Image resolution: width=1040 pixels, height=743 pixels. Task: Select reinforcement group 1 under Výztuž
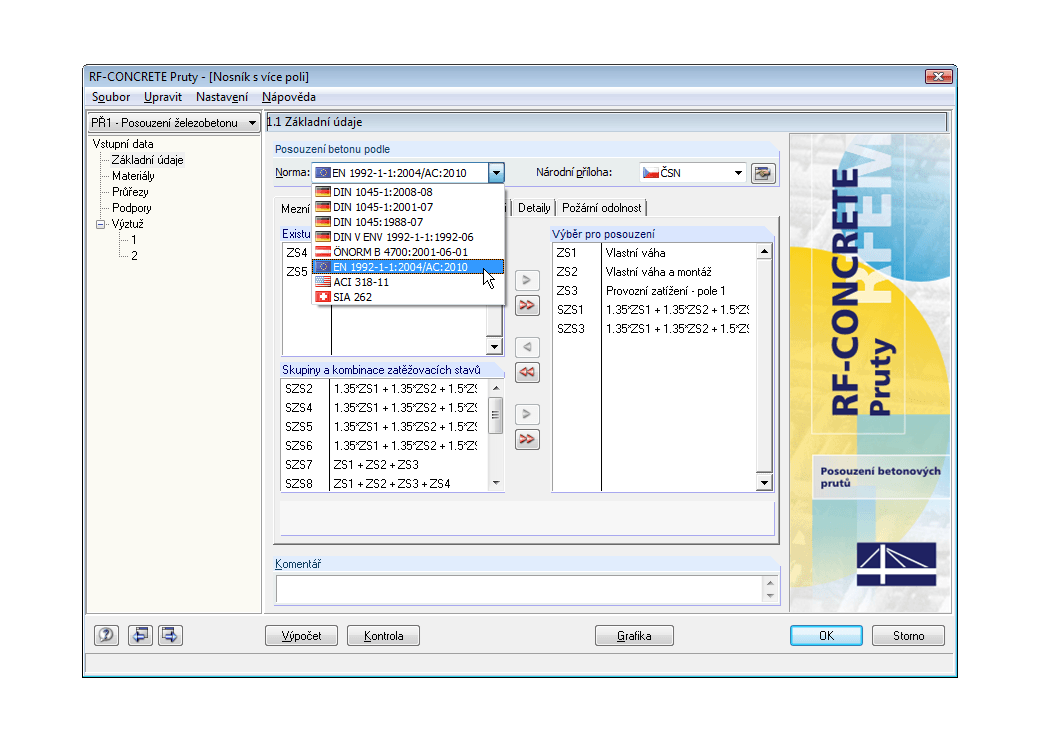133,240
